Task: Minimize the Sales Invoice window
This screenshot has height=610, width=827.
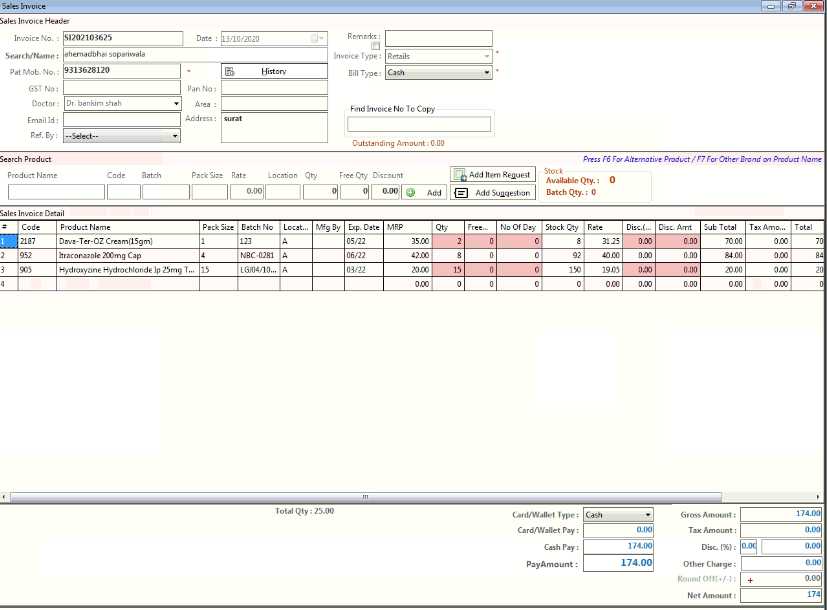Action: pos(772,6)
